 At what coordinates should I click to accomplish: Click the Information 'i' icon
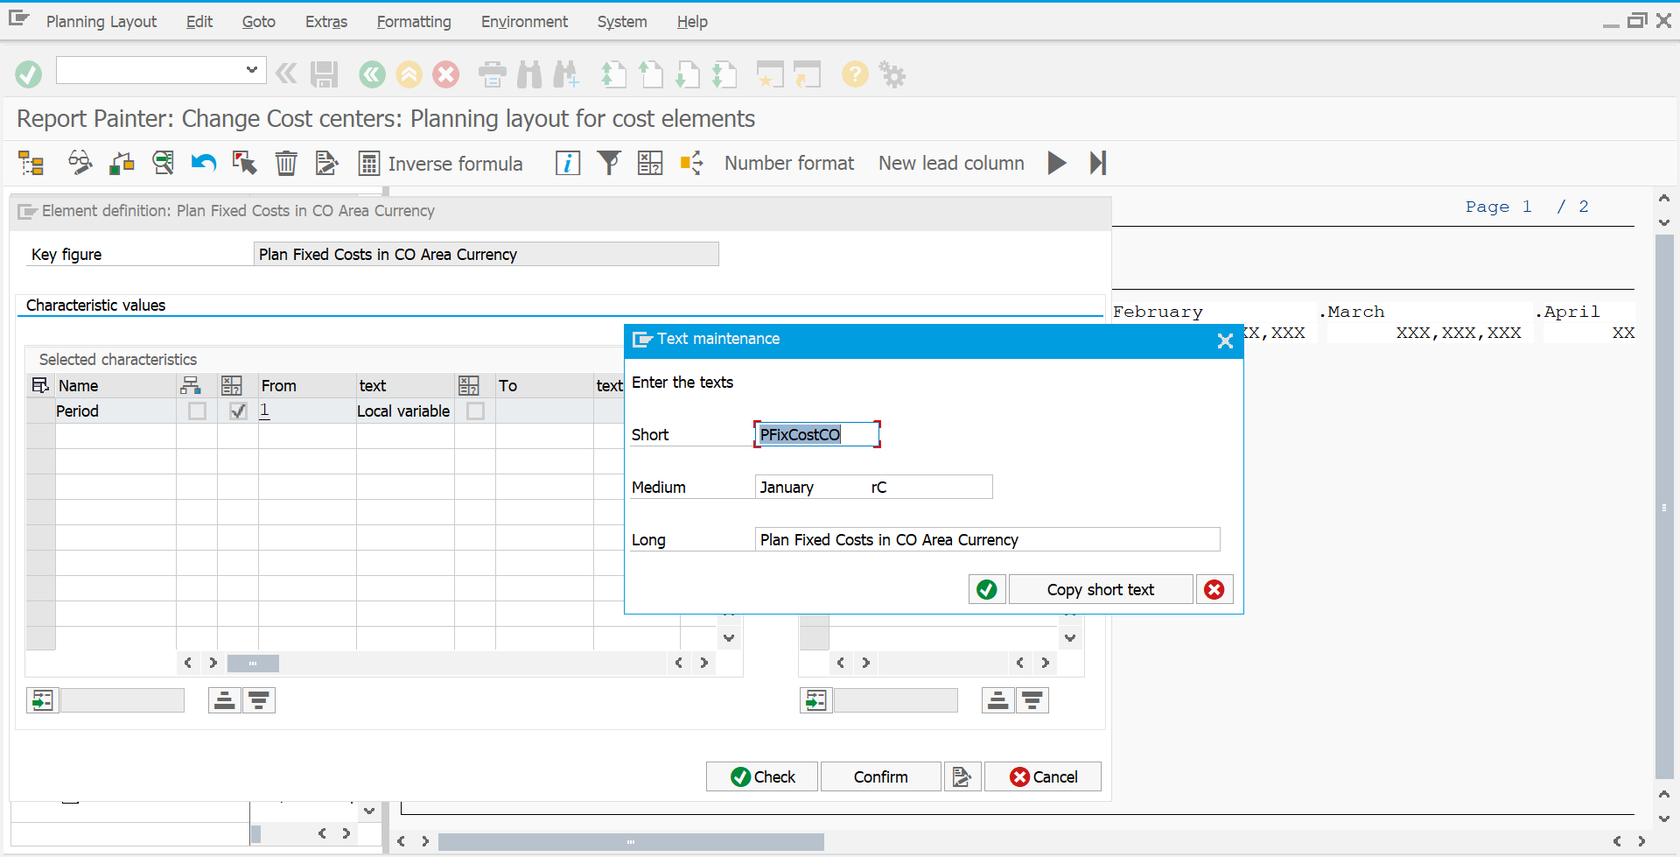[568, 163]
